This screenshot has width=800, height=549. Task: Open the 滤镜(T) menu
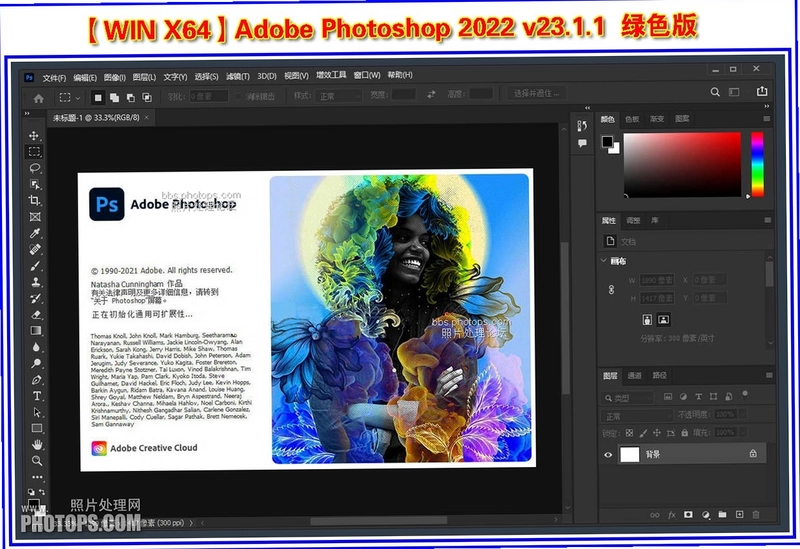238,77
